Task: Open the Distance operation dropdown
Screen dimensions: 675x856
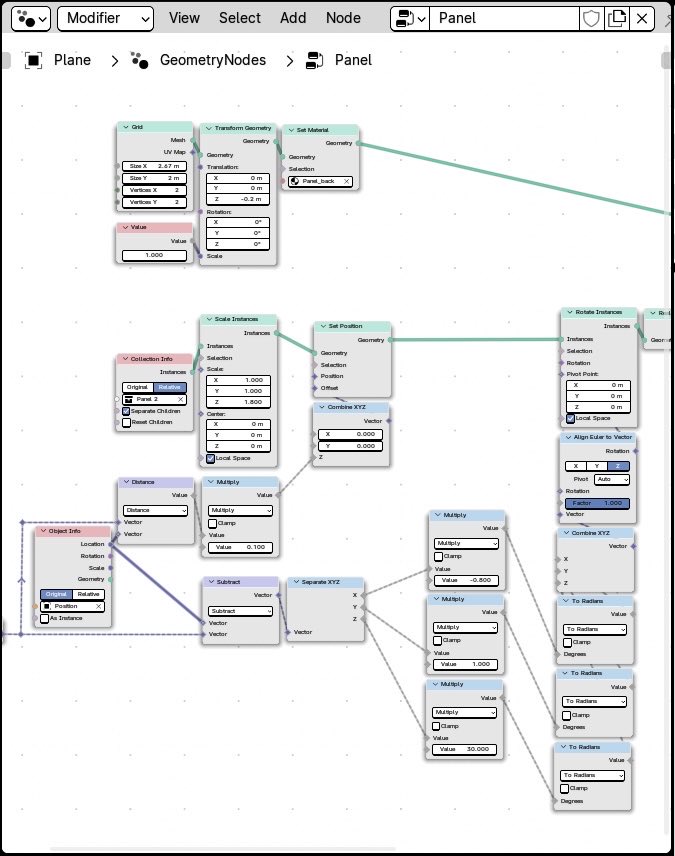Action: (156, 510)
